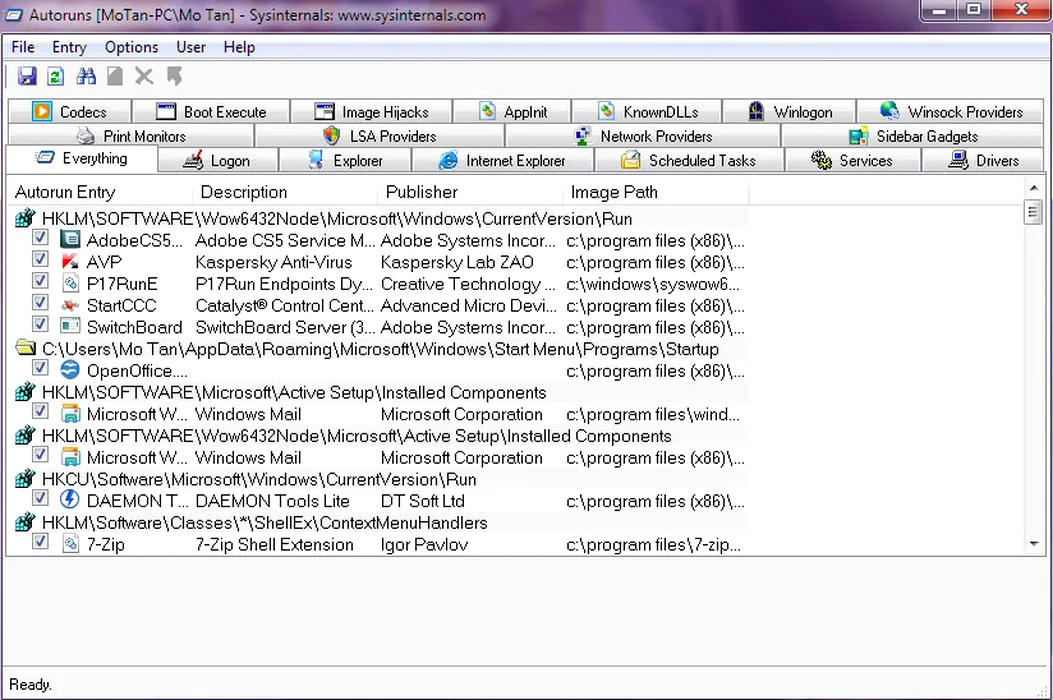Click the AdobeCS5 entry icon
This screenshot has height=700, width=1053.
pyautogui.click(x=70, y=239)
